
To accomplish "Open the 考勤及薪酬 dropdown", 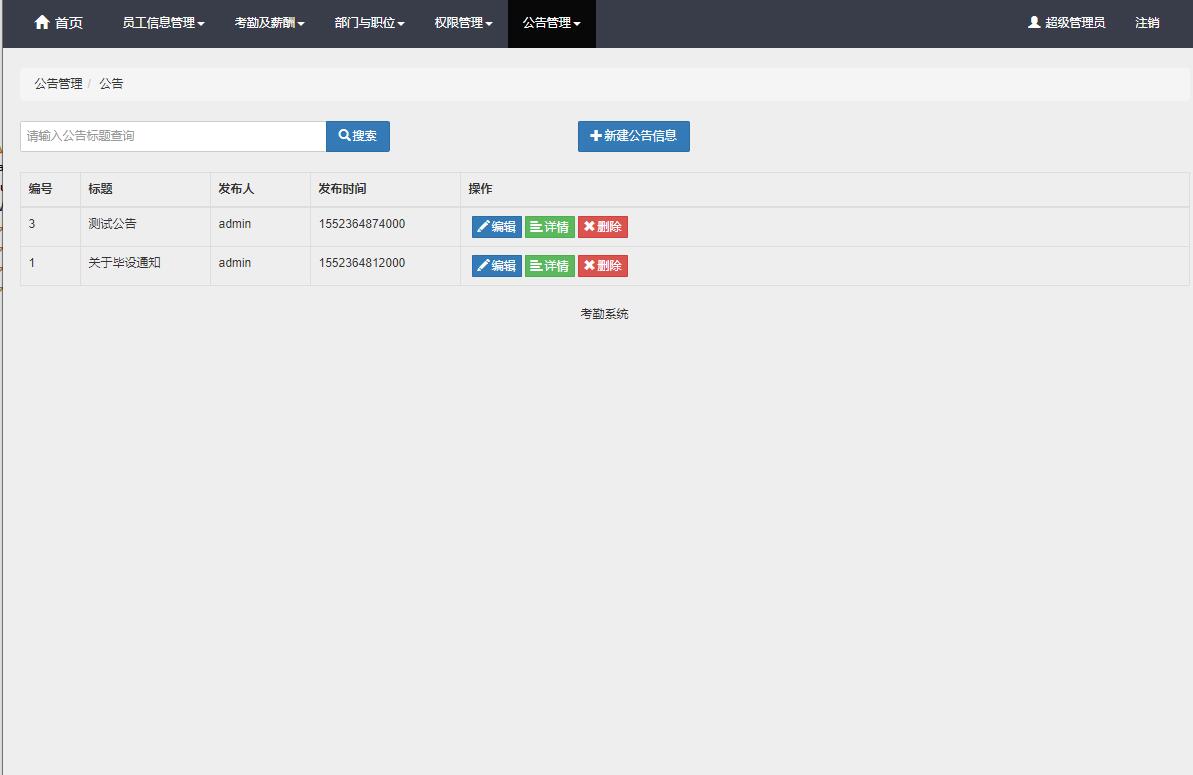I will click(269, 23).
